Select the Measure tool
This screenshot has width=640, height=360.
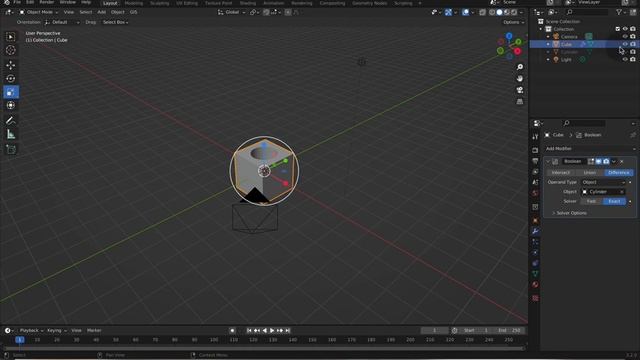click(x=11, y=134)
